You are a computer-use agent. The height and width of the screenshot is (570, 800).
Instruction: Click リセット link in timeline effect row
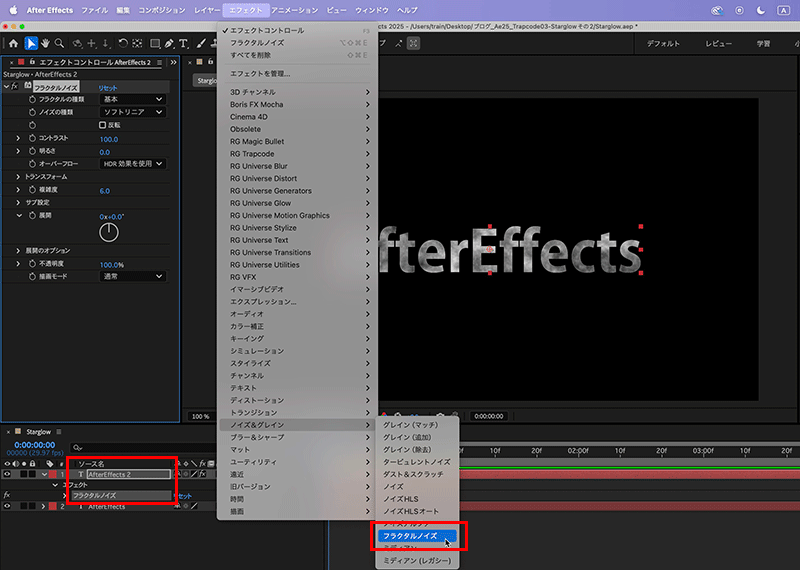click(x=183, y=495)
